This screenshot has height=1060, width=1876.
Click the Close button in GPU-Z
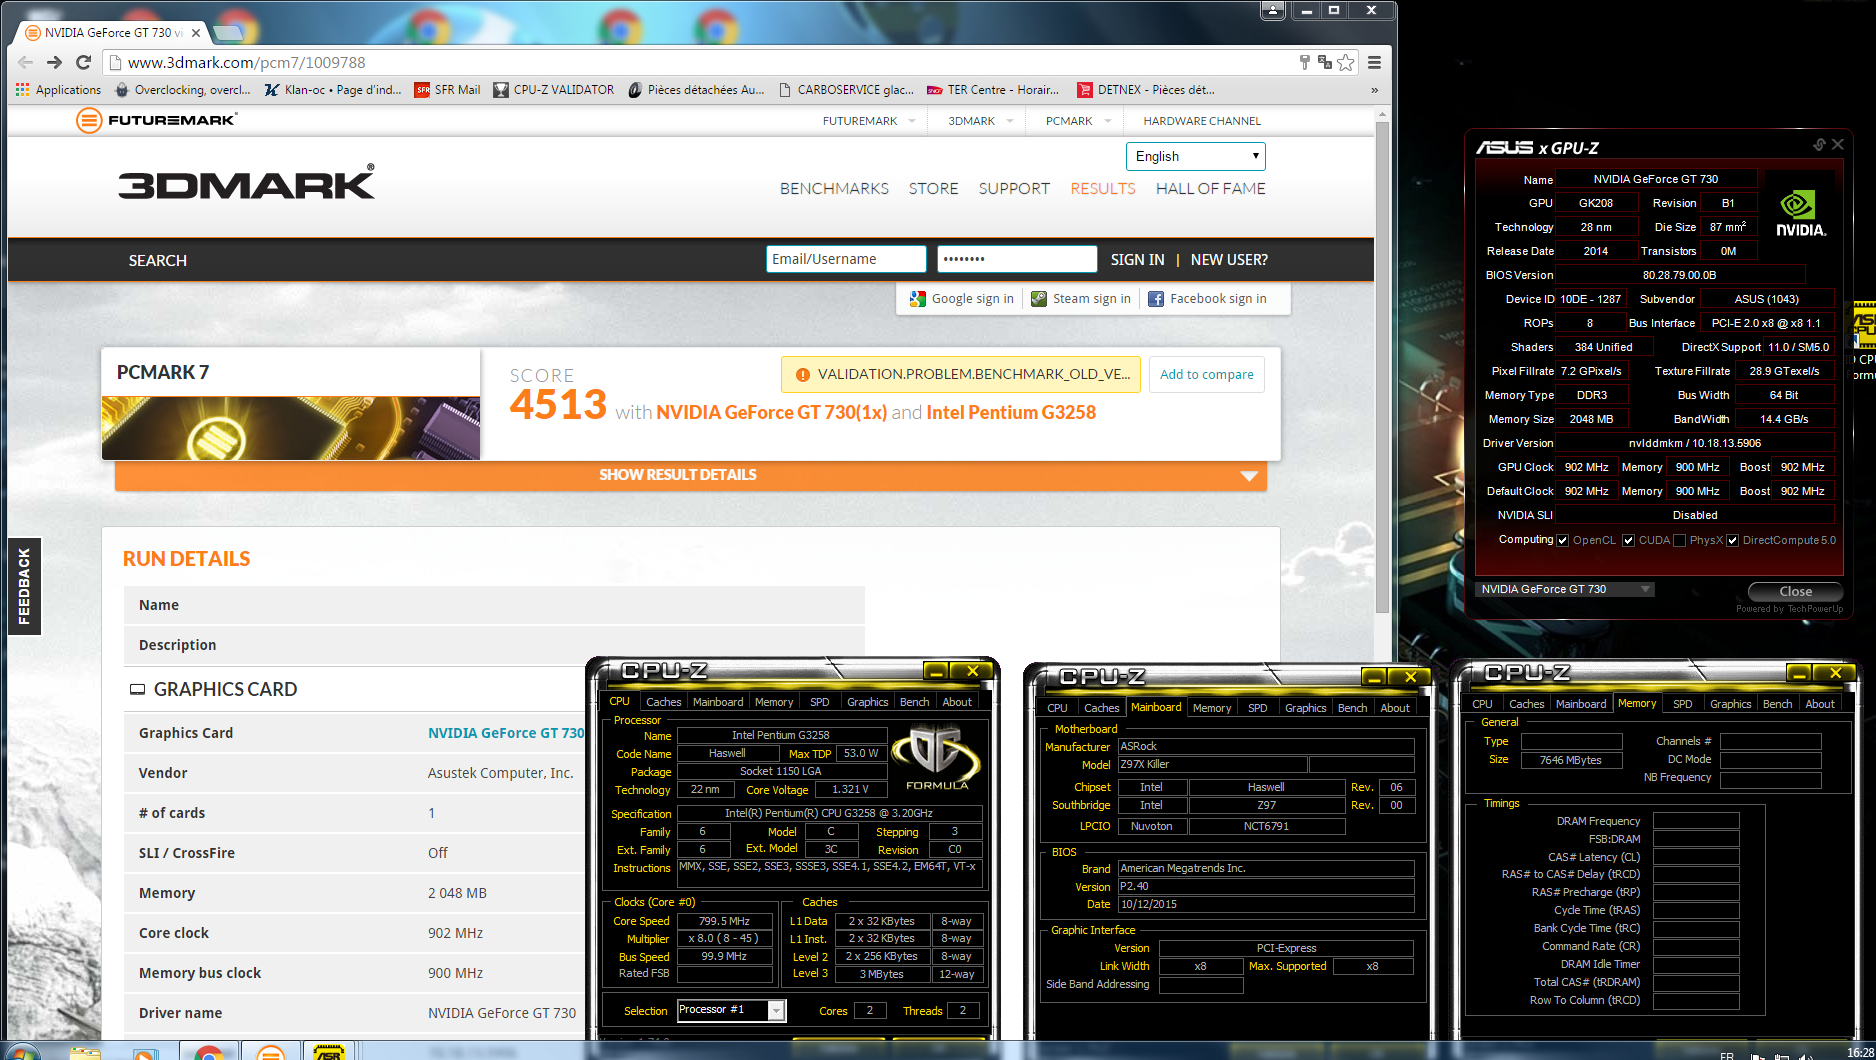tap(1795, 591)
